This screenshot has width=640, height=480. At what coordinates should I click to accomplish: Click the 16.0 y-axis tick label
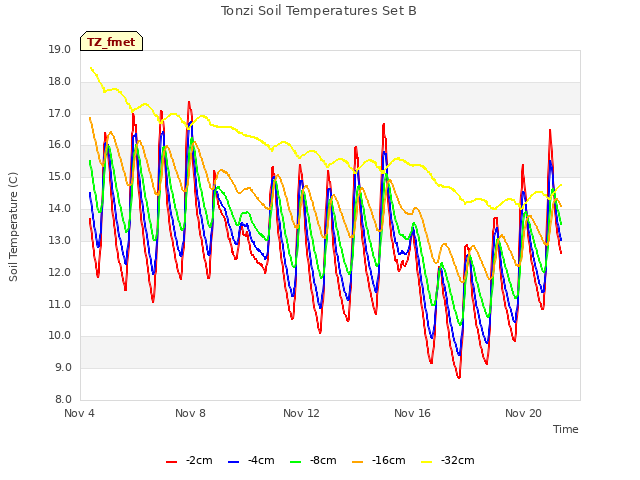point(60,145)
